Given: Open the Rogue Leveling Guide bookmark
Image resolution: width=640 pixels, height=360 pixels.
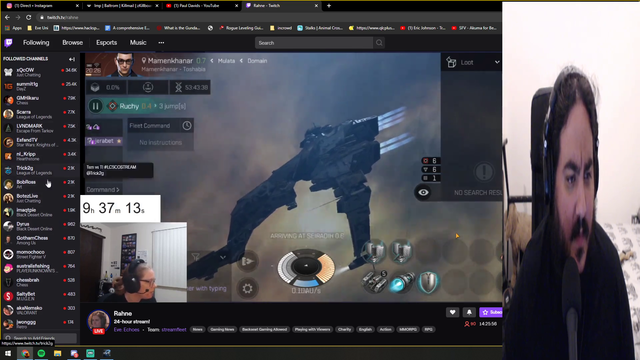Looking at the screenshot, I should click(x=241, y=28).
